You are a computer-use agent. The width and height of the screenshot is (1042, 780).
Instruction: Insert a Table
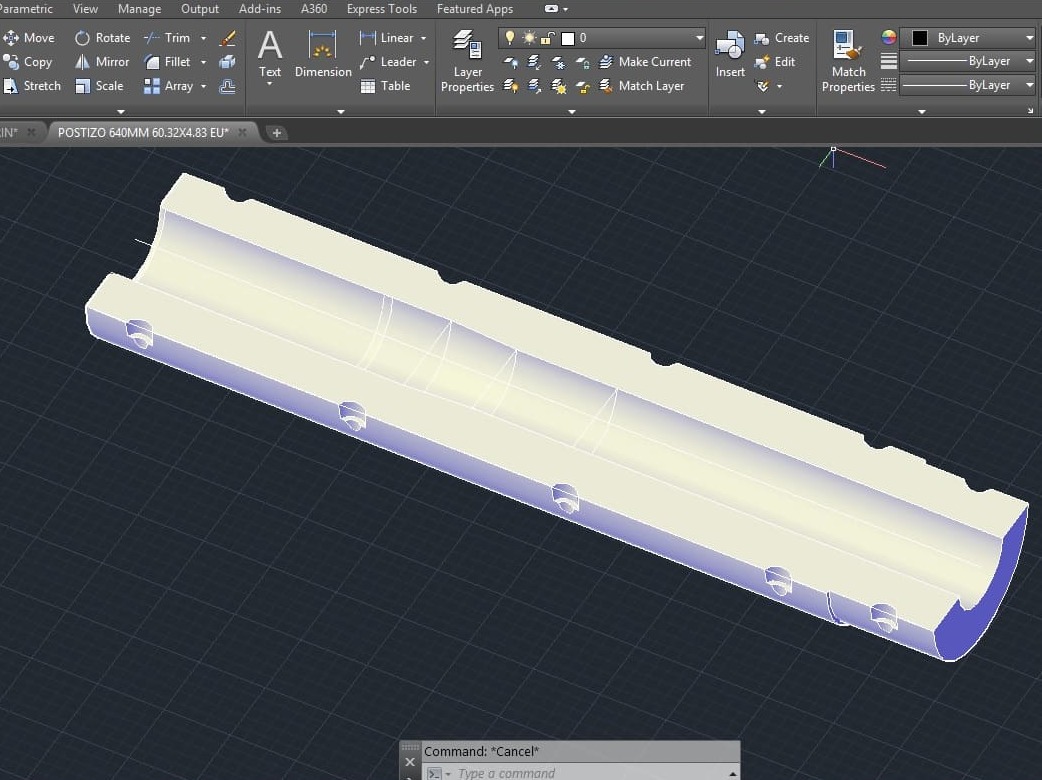(x=385, y=86)
